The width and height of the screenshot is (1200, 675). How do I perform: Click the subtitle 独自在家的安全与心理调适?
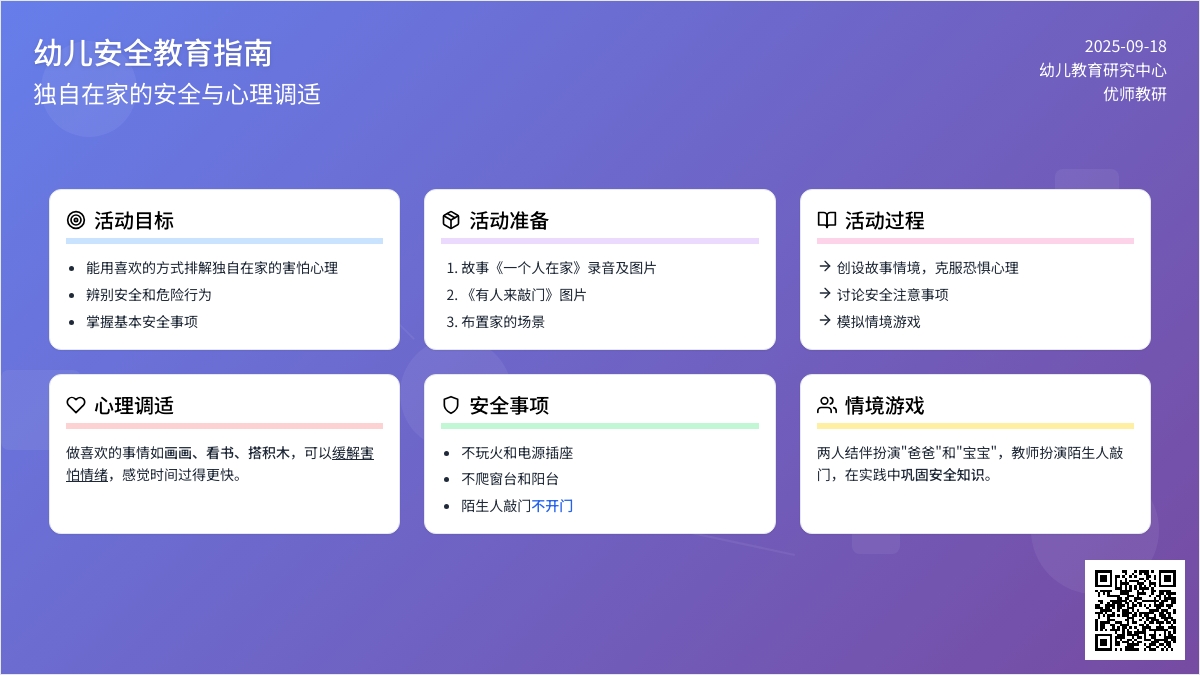click(177, 94)
